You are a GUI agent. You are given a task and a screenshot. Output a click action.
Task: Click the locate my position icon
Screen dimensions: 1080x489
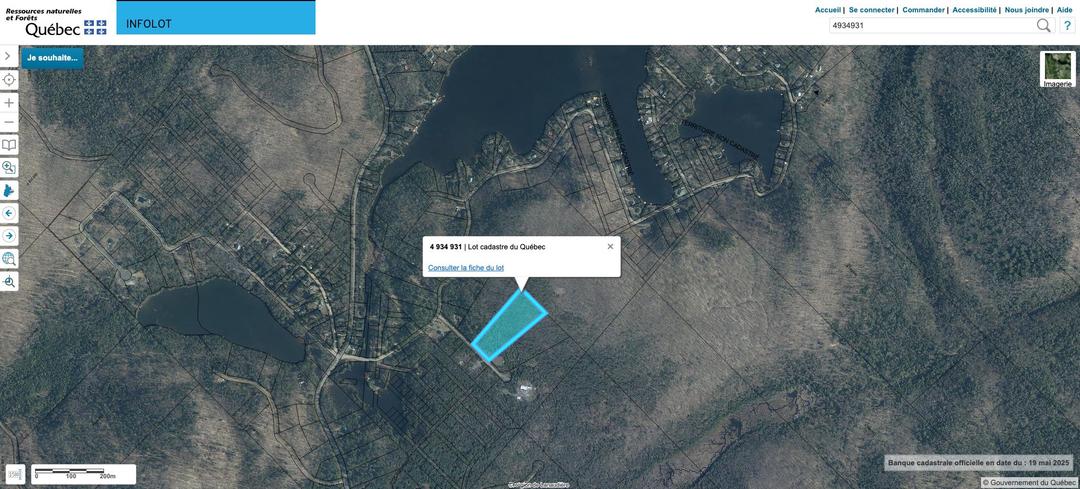point(9,79)
